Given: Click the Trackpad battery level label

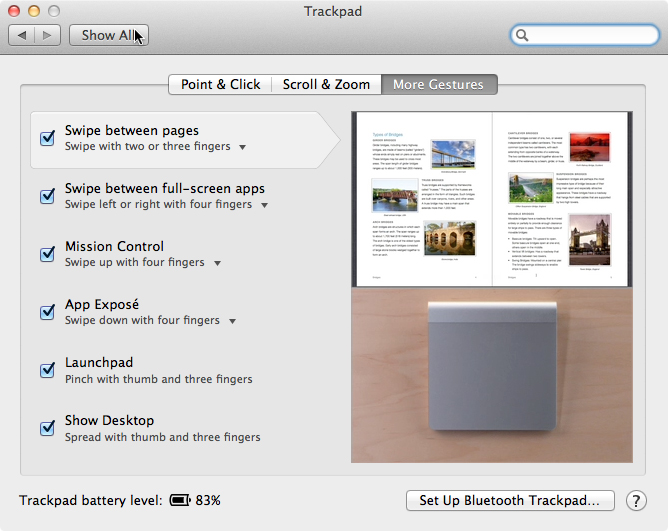Looking at the screenshot, I should pos(91,500).
